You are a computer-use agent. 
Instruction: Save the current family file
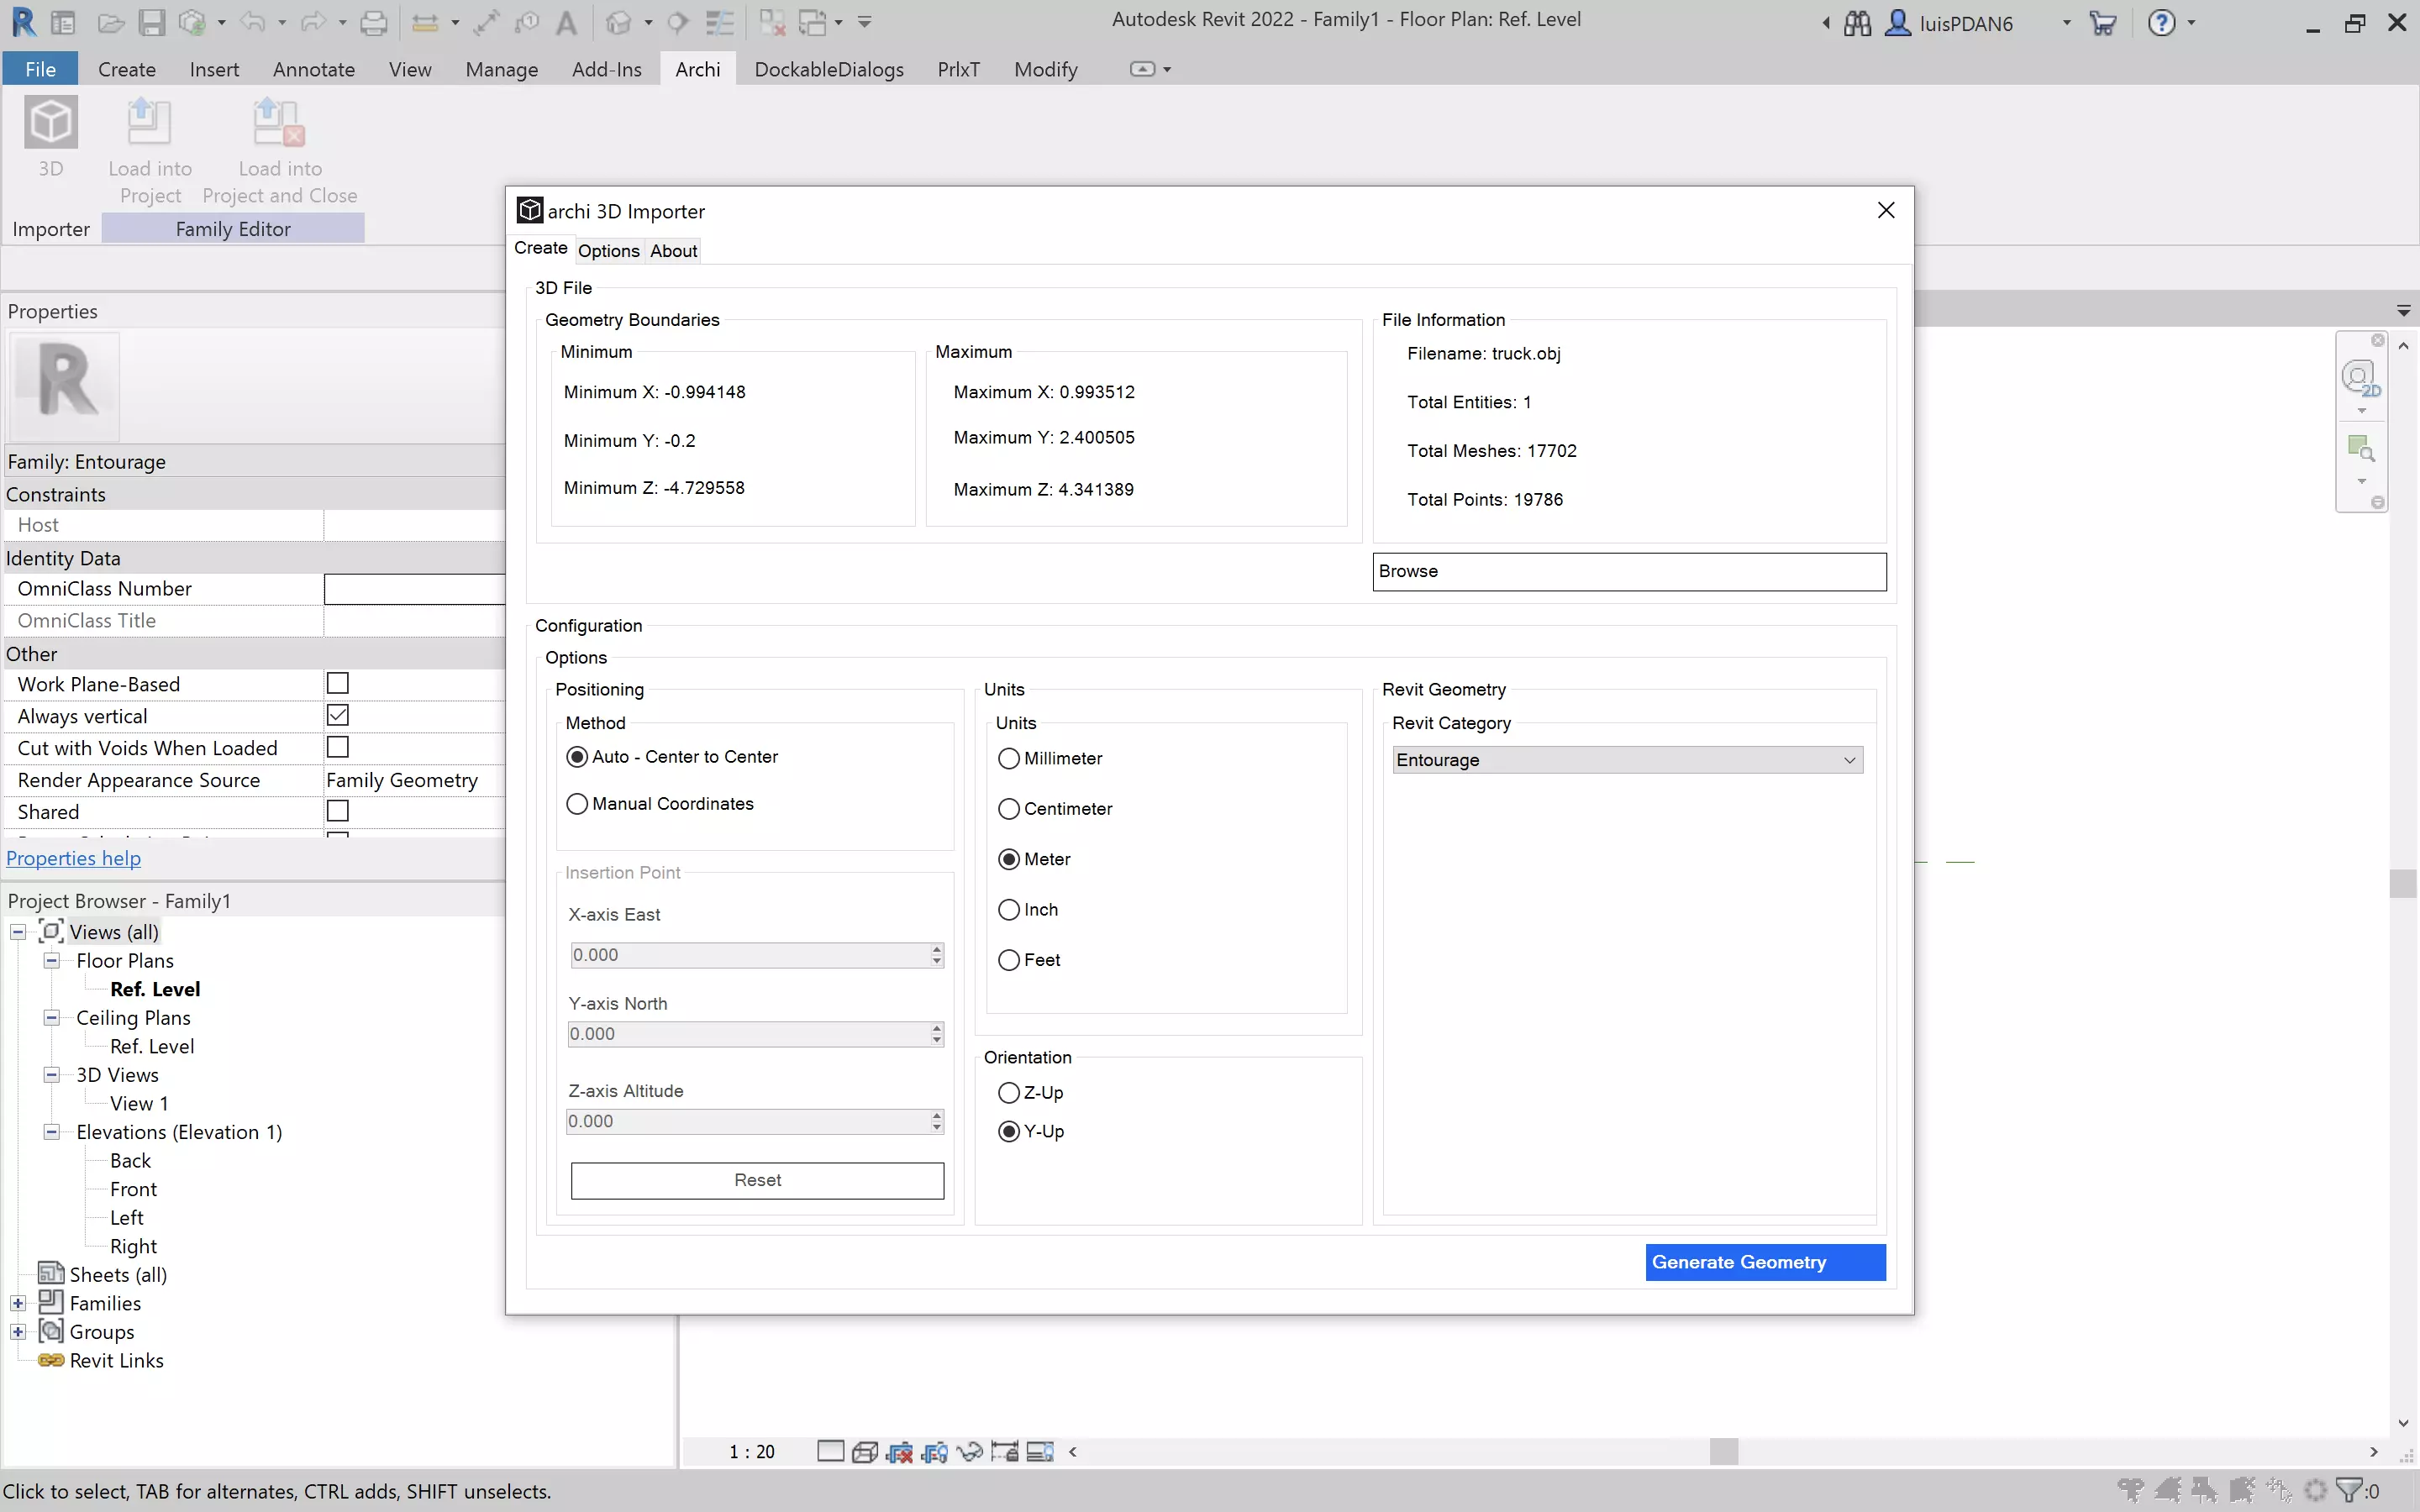coord(152,22)
